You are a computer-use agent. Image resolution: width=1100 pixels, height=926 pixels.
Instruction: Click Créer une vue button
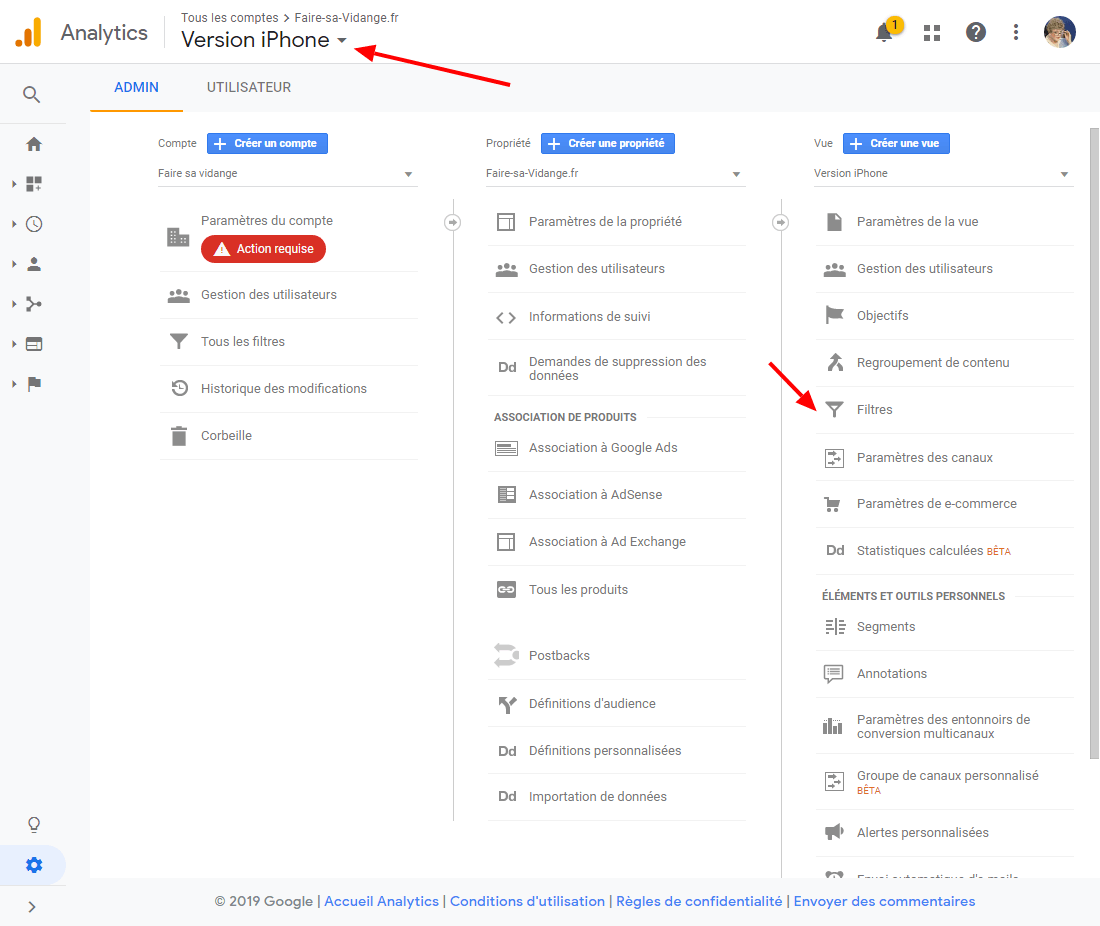[896, 143]
